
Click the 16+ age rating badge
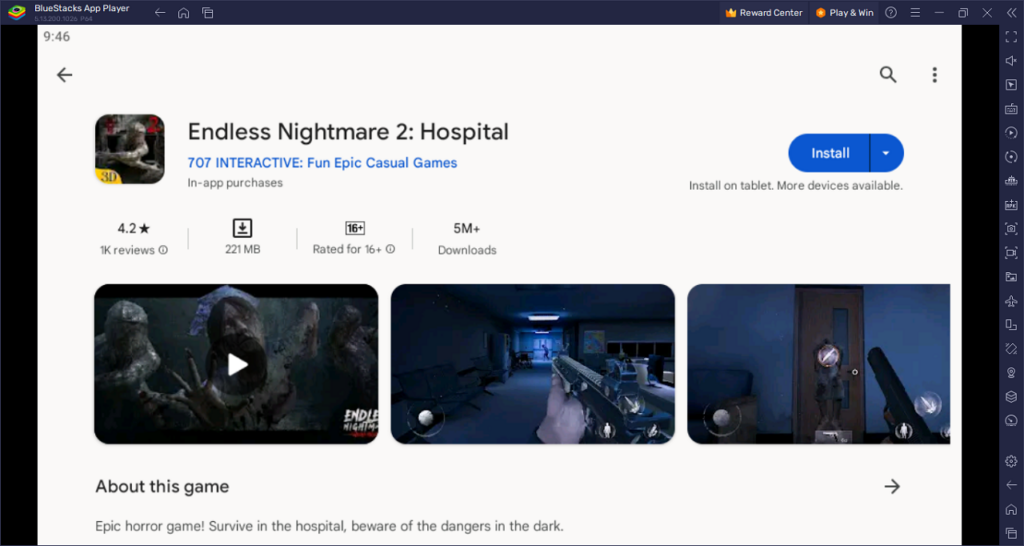355,228
